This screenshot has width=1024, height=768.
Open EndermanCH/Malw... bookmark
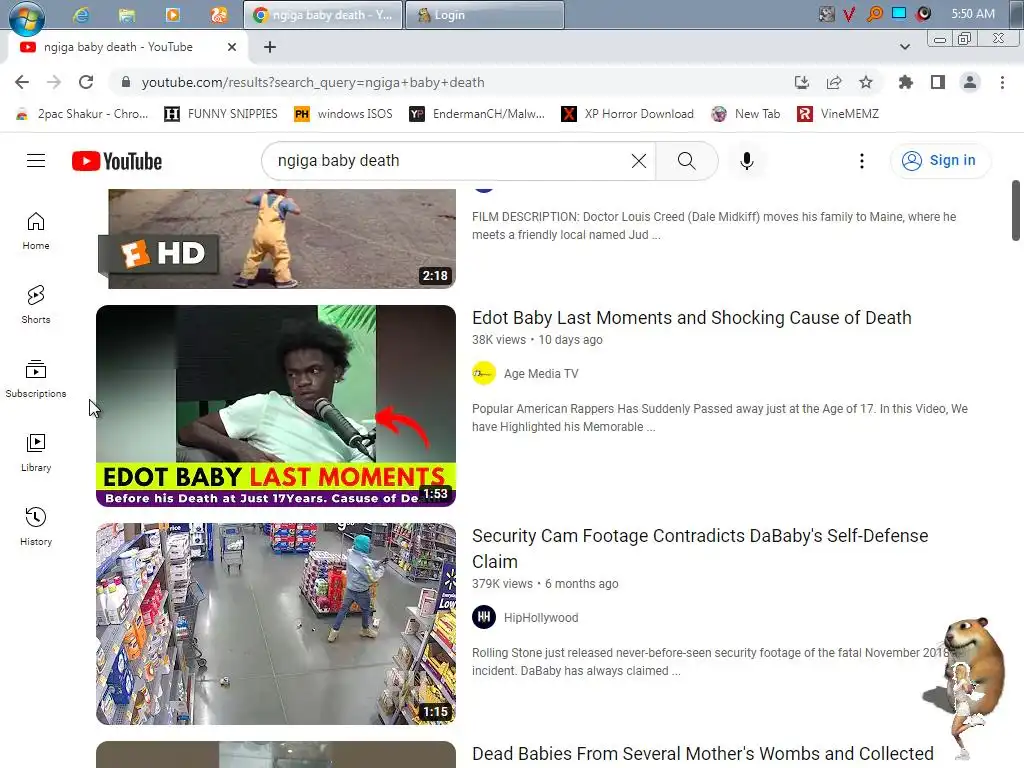click(x=477, y=114)
